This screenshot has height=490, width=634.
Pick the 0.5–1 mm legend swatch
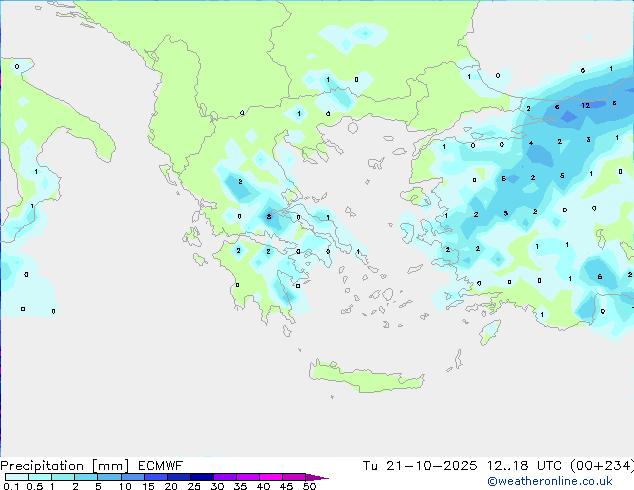[40, 477]
